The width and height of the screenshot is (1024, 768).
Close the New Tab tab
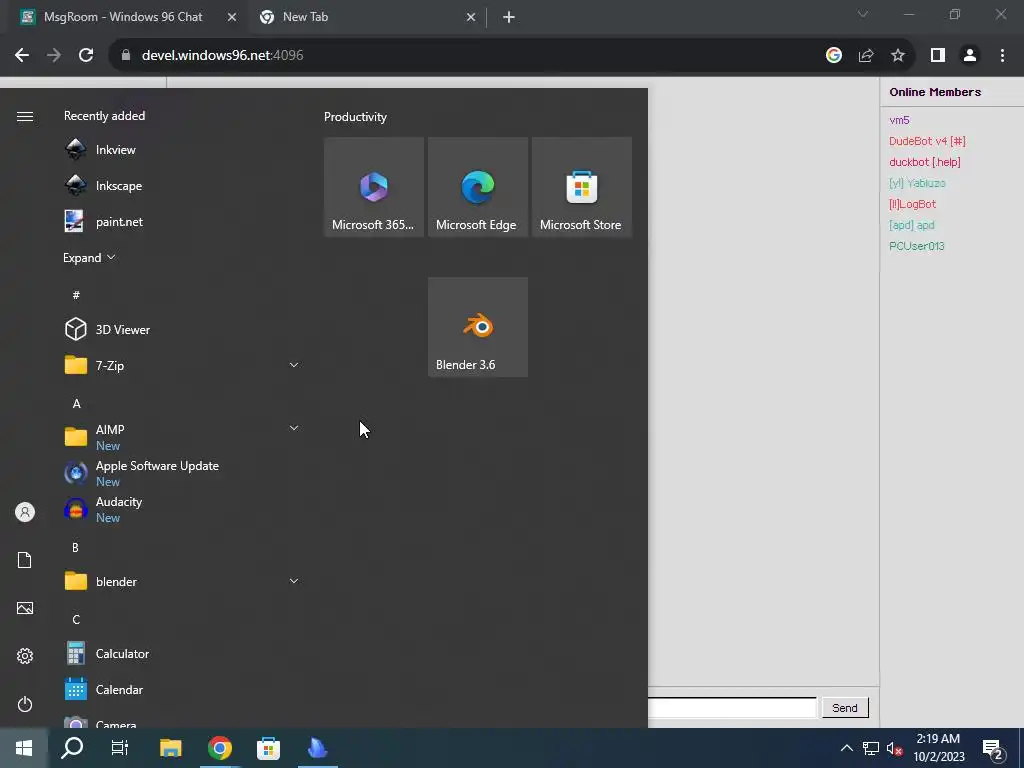click(471, 17)
